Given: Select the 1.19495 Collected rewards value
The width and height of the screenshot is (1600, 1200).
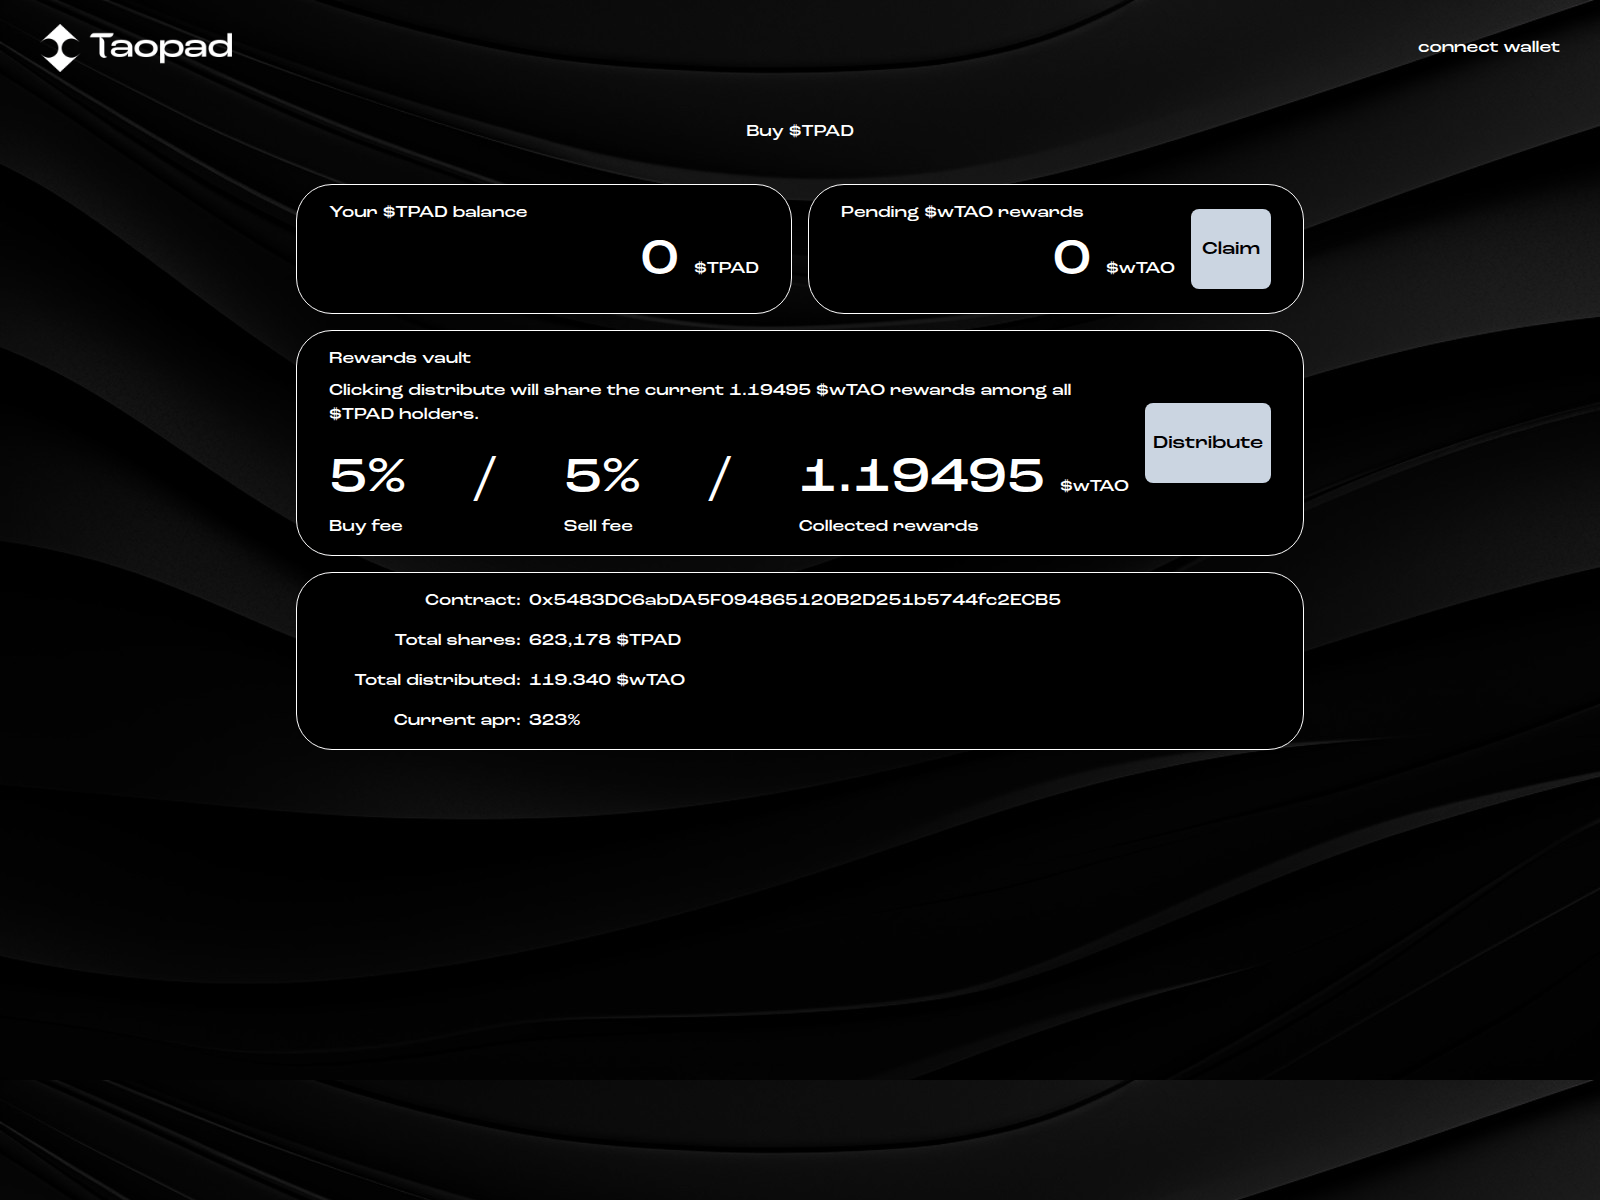Looking at the screenshot, I should click(x=922, y=477).
